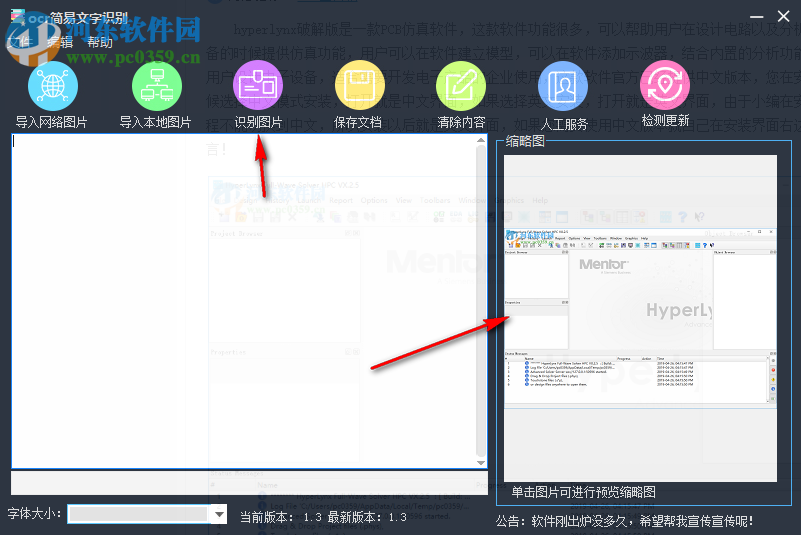This screenshot has height=535, width=801.
Task: Save the result via the 保存文档 icon
Action: tap(360, 85)
